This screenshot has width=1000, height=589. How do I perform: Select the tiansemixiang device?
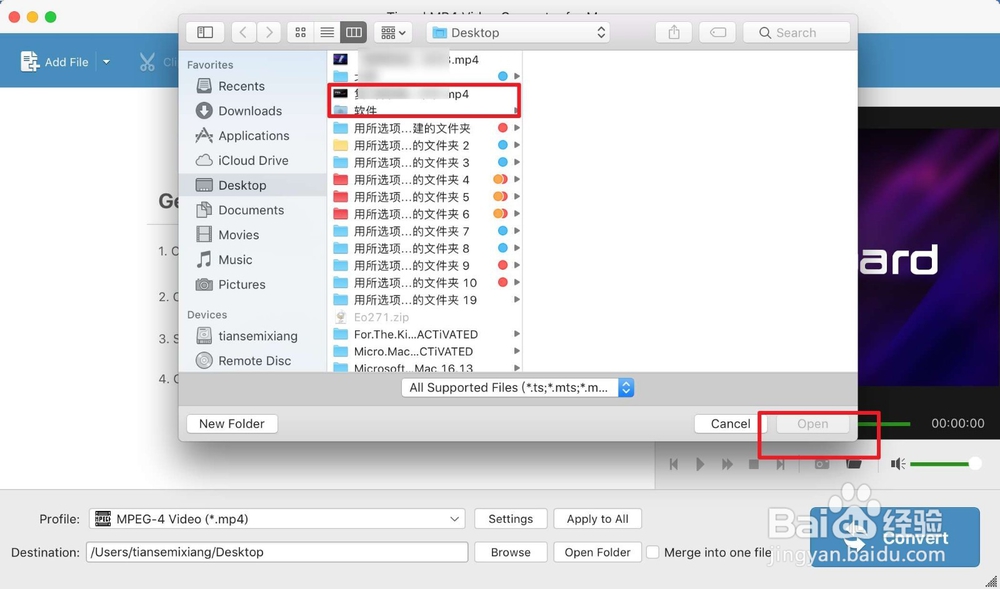[x=258, y=336]
